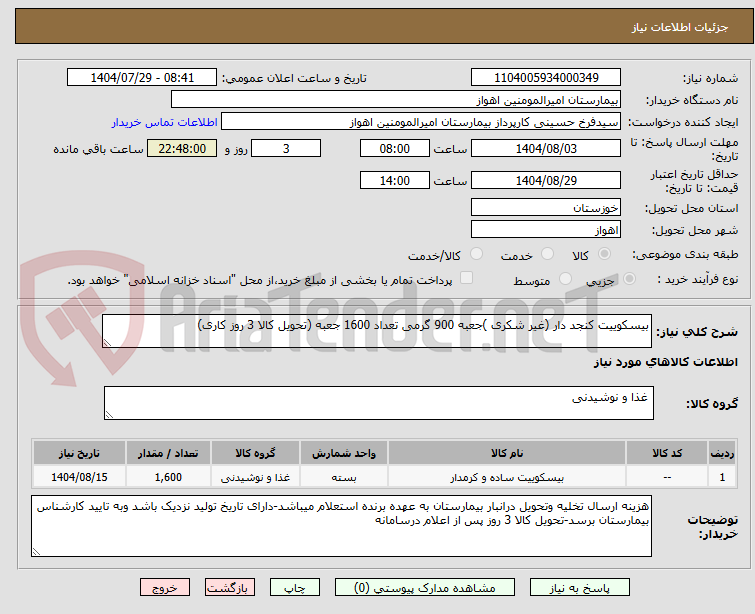Click the ردیف column header

point(722,453)
